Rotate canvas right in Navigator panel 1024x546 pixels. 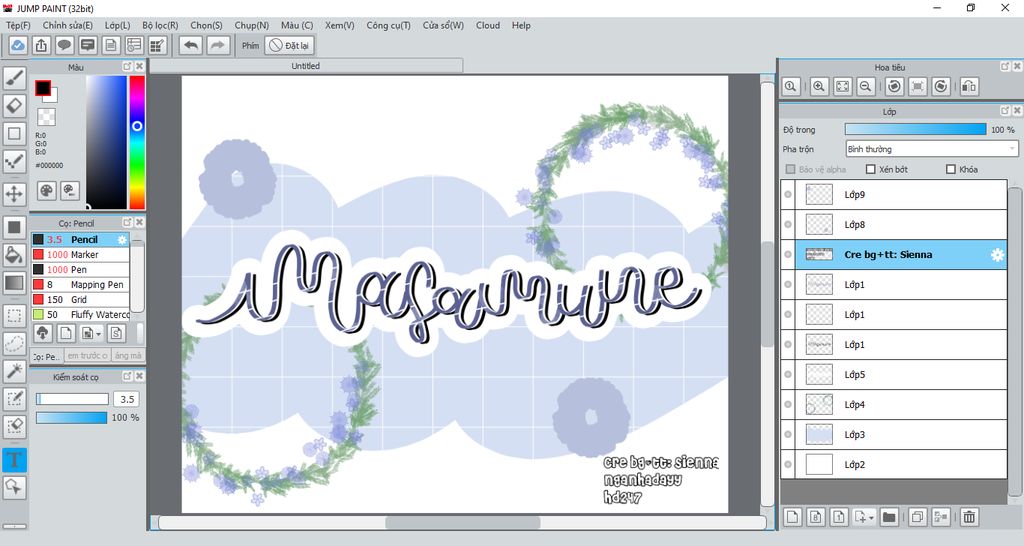coord(941,86)
